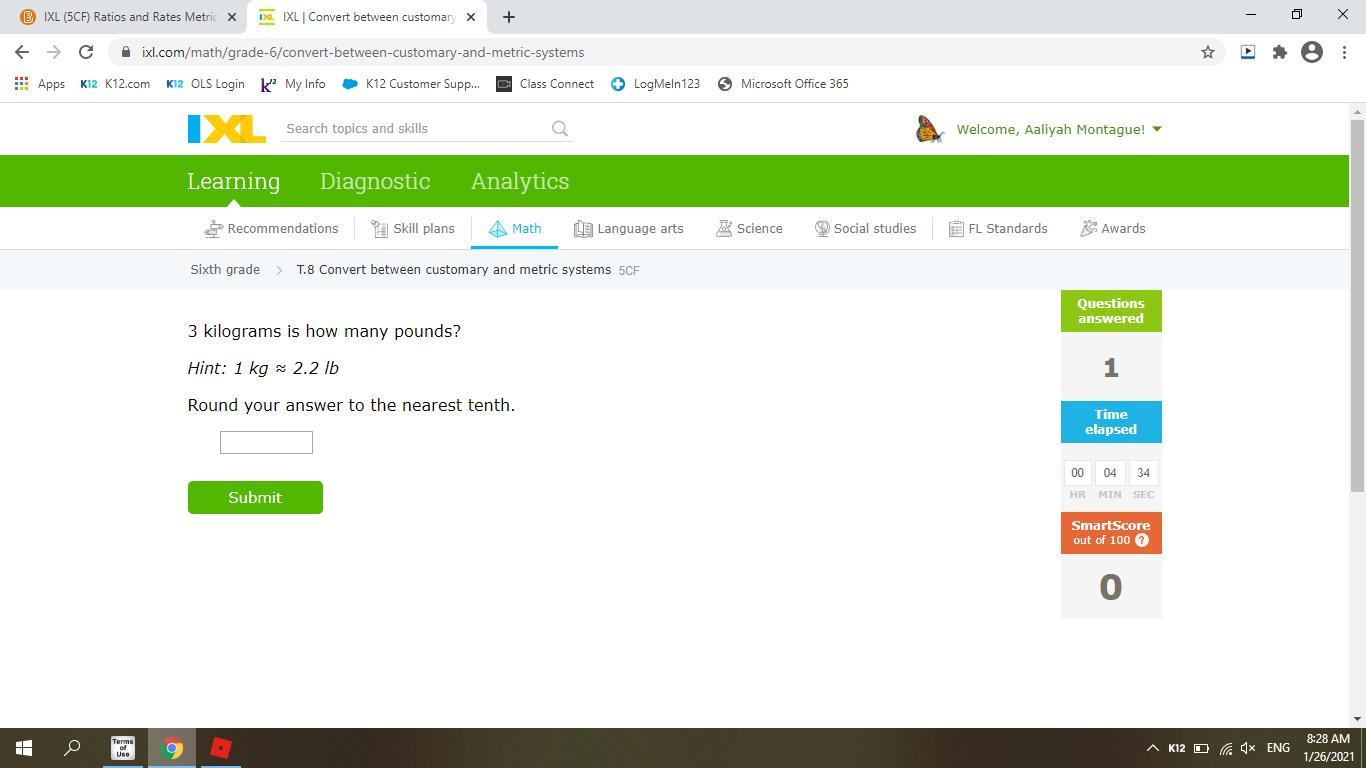Switch to the Analytics tab
The width and height of the screenshot is (1366, 768).
520,181
